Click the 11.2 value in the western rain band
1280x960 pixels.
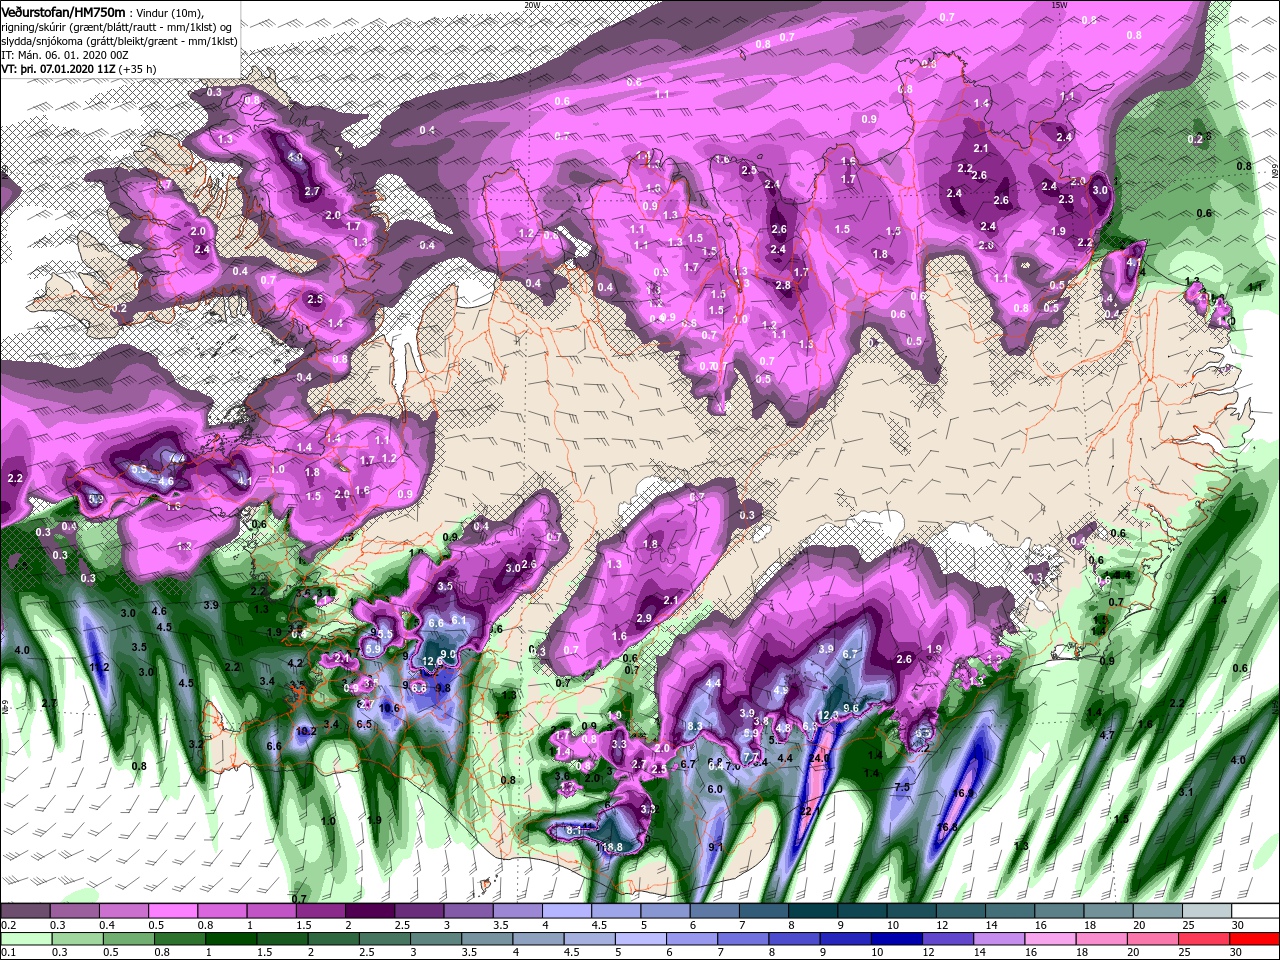tap(99, 667)
